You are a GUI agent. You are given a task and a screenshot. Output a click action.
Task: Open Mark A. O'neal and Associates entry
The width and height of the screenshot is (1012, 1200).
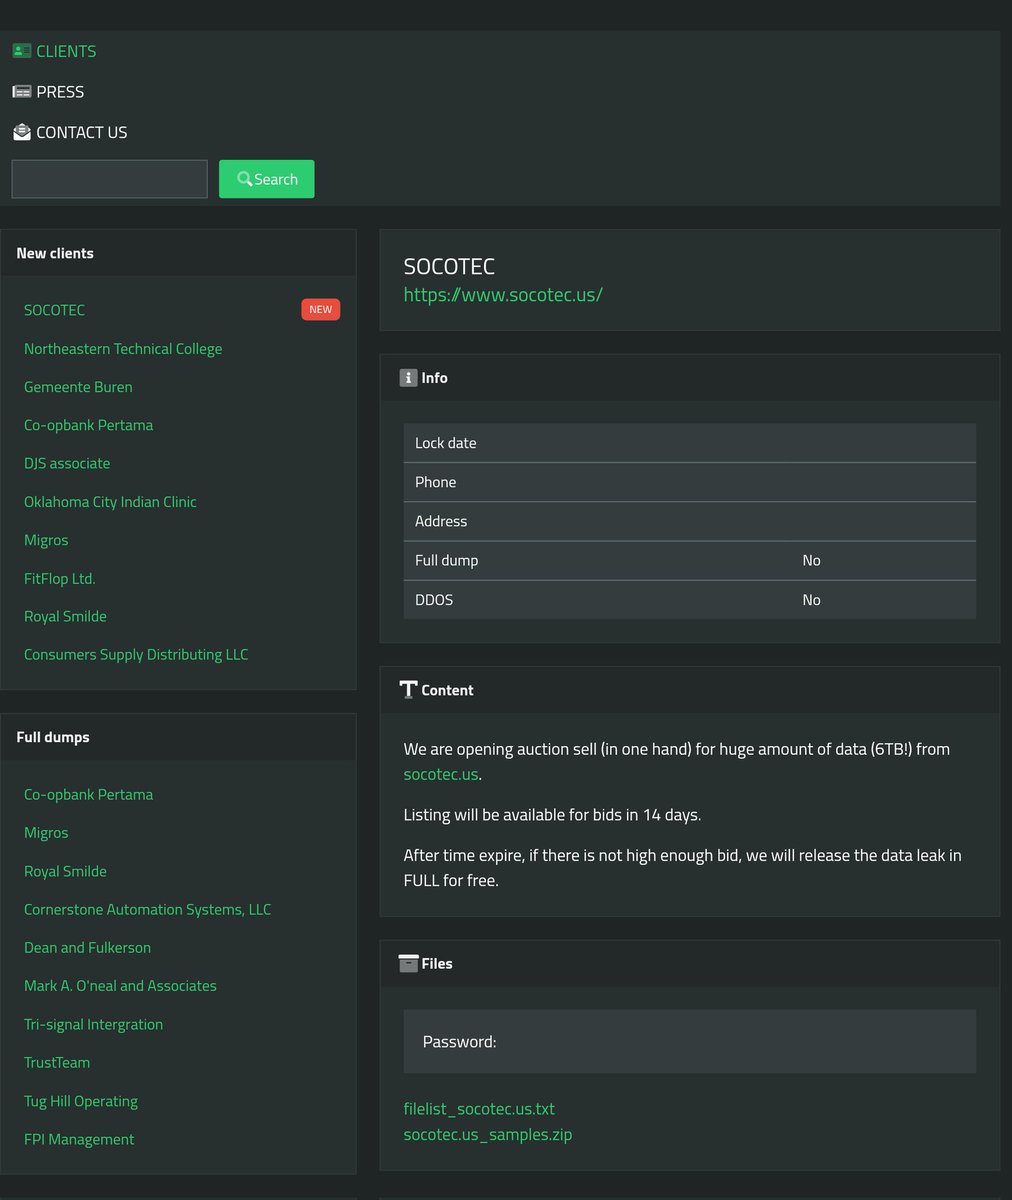click(x=120, y=985)
